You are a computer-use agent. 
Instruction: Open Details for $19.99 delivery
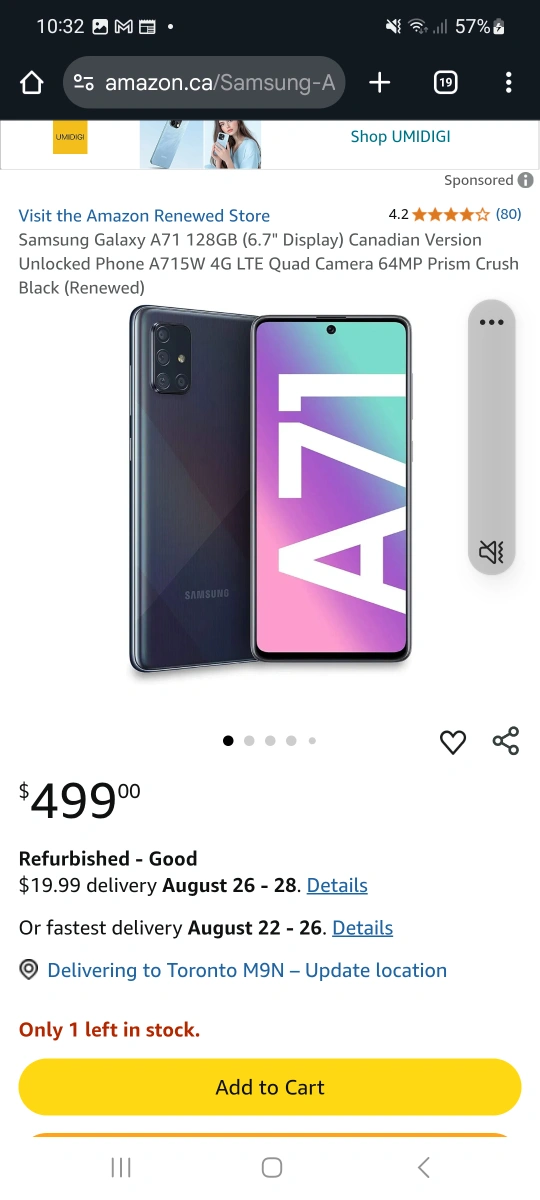(337, 885)
